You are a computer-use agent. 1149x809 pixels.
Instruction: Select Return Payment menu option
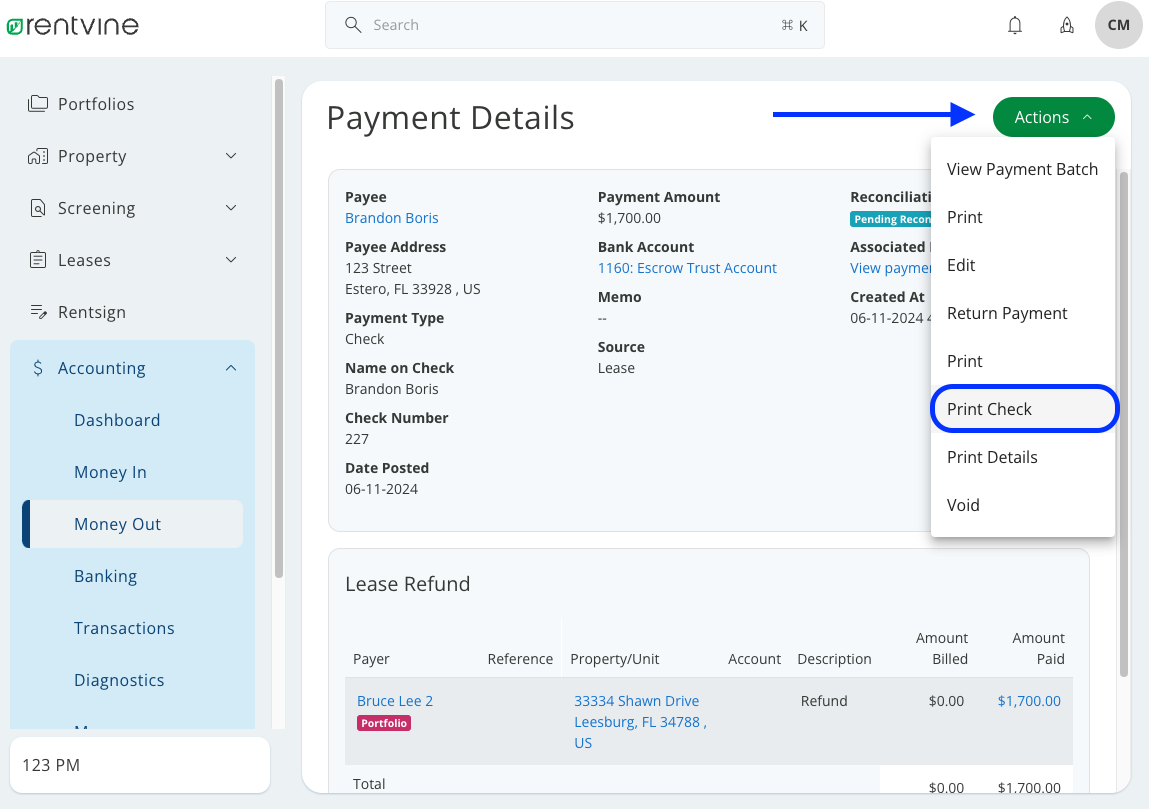pyautogui.click(x=1007, y=313)
